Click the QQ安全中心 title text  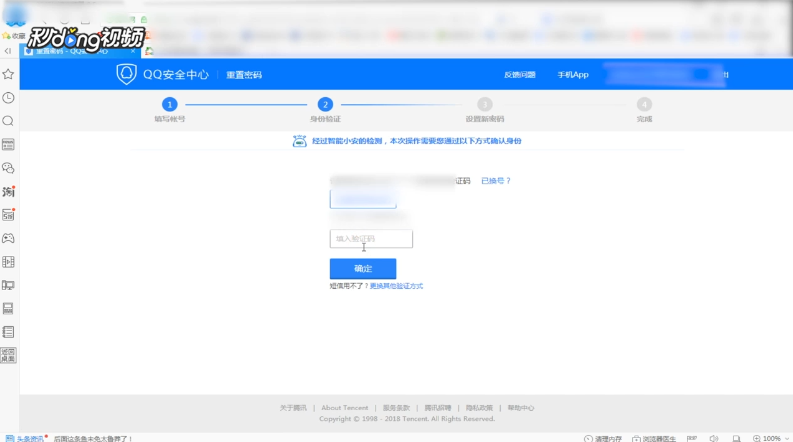(175, 75)
